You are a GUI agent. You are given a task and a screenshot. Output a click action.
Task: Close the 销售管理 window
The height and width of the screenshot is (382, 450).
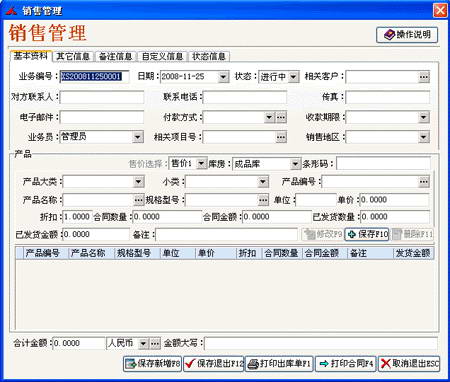[440, 10]
